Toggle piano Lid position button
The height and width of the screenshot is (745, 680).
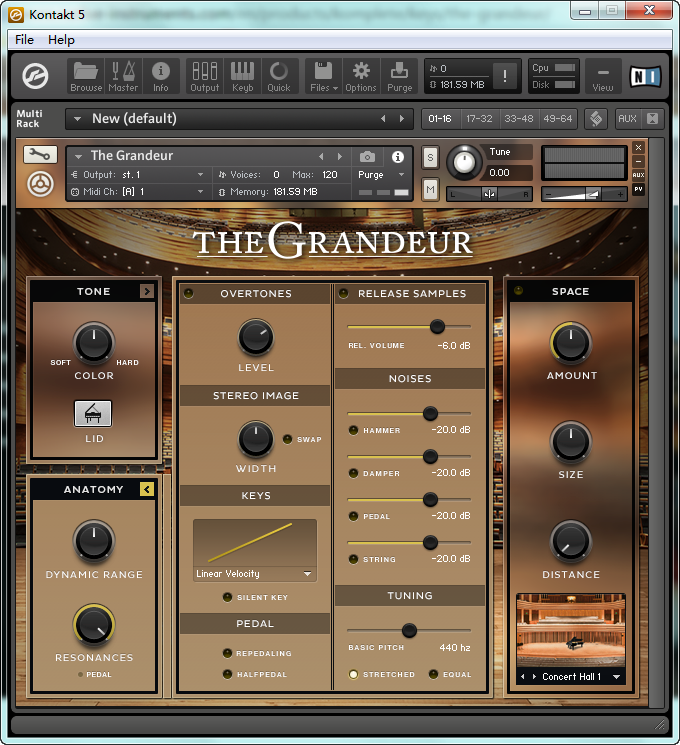[x=93, y=413]
